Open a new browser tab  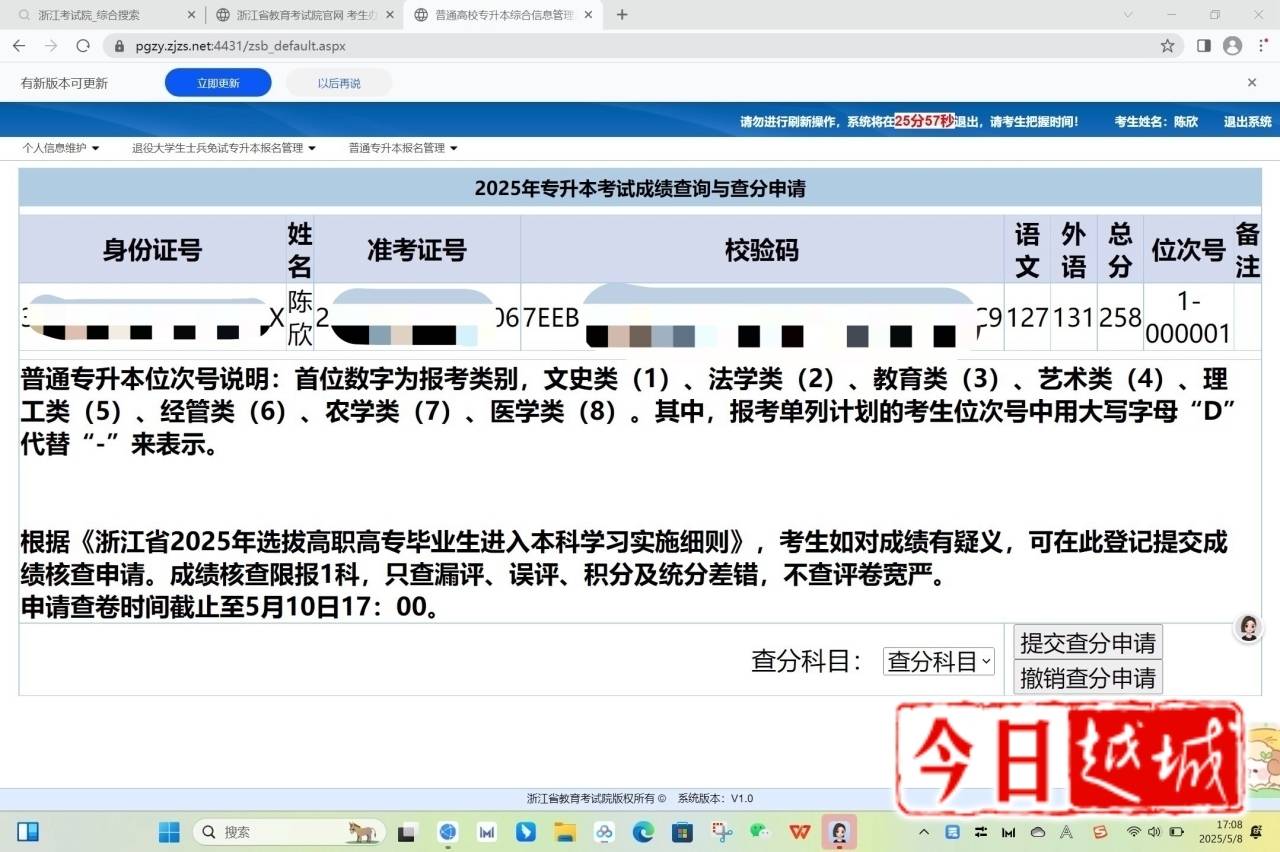pos(622,15)
